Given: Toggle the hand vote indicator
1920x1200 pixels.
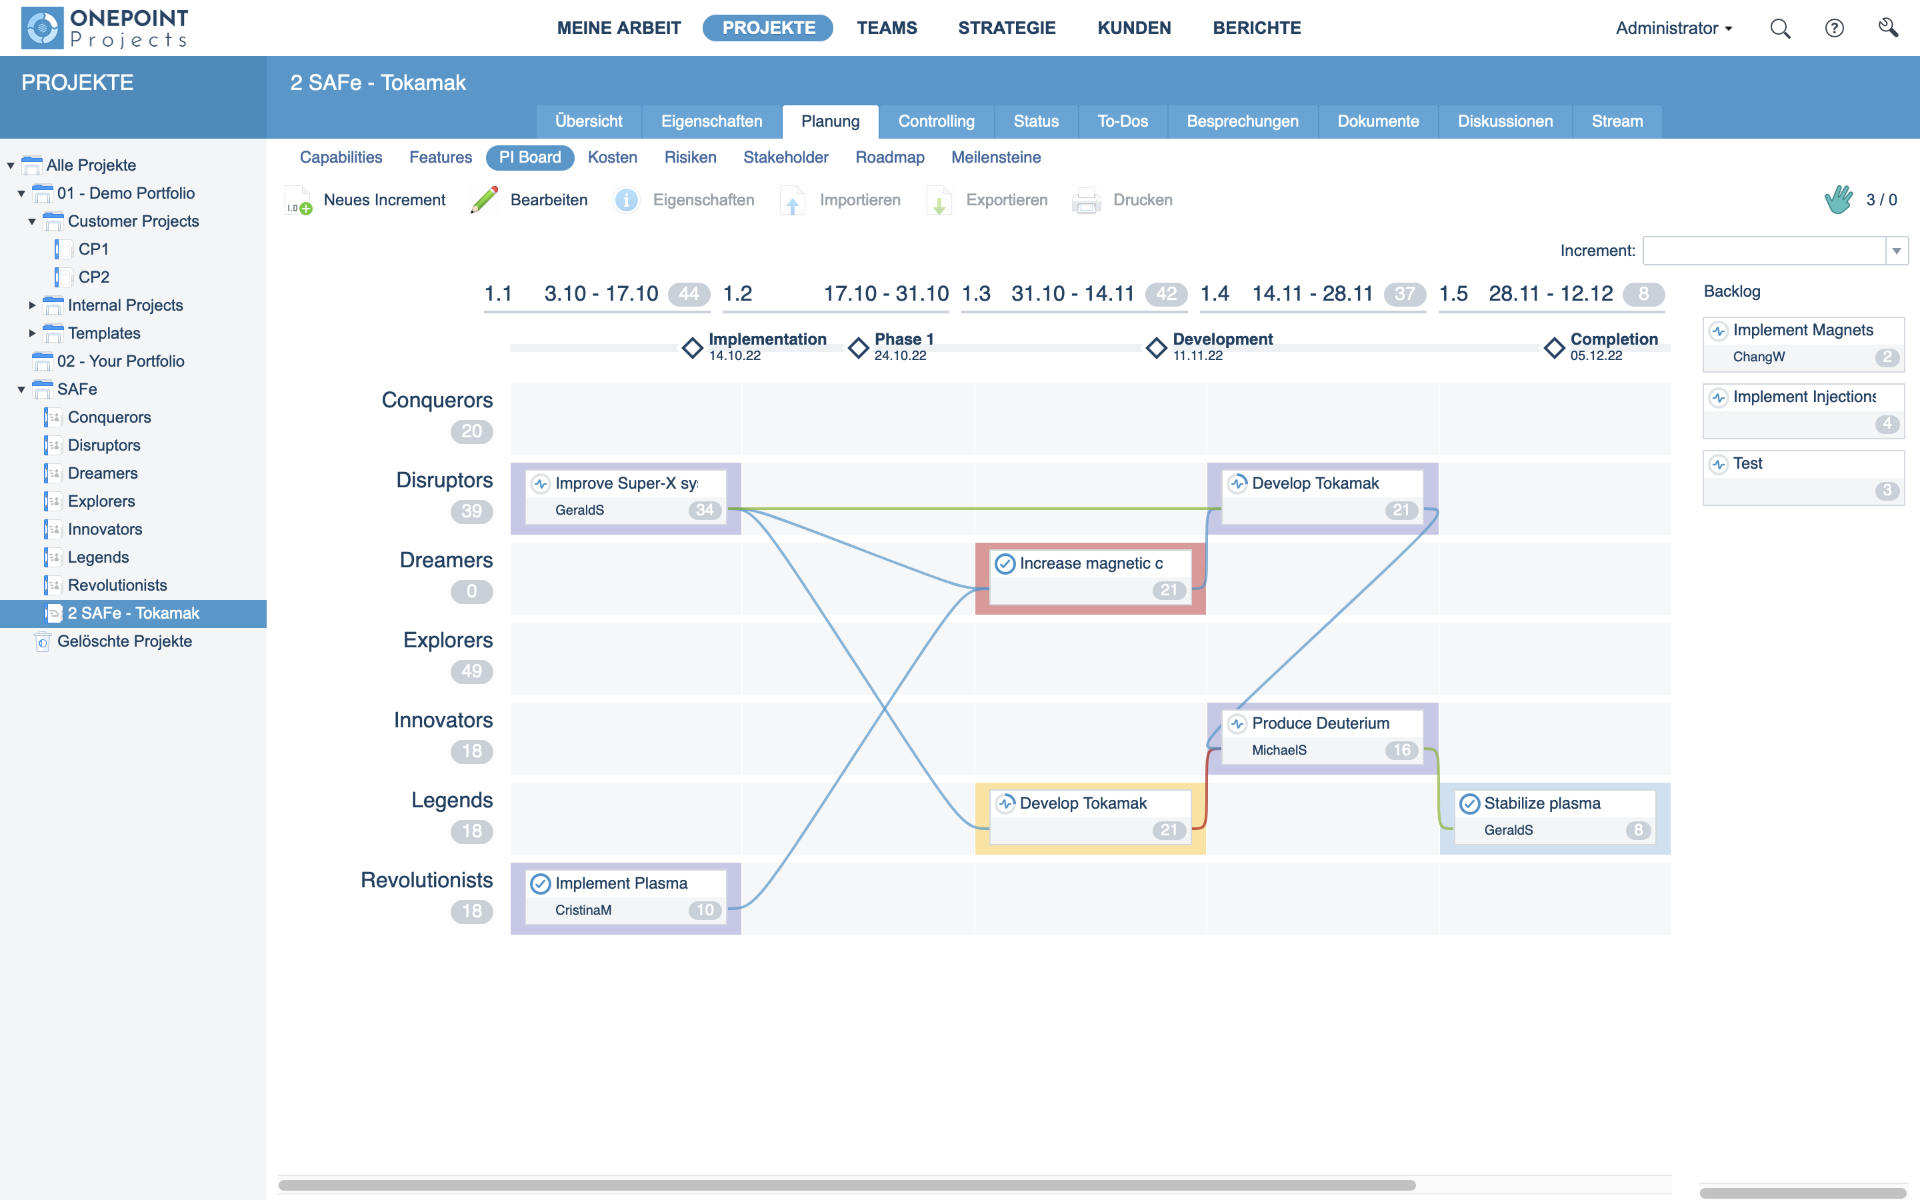Looking at the screenshot, I should 1837,199.
